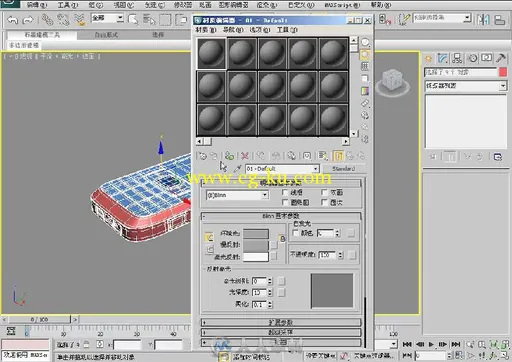This screenshot has width=512, height=362.
Task: Open 导航 menu in Material Editor
Action: [x=233, y=30]
